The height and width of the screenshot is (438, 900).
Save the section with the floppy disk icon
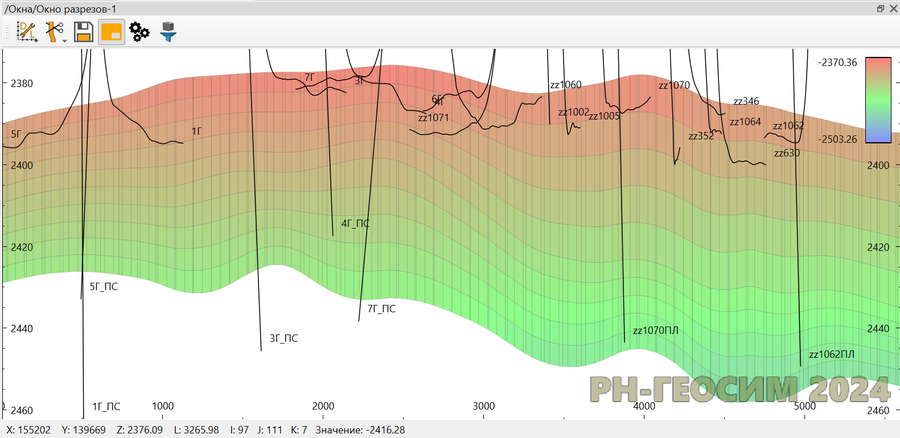pos(84,31)
